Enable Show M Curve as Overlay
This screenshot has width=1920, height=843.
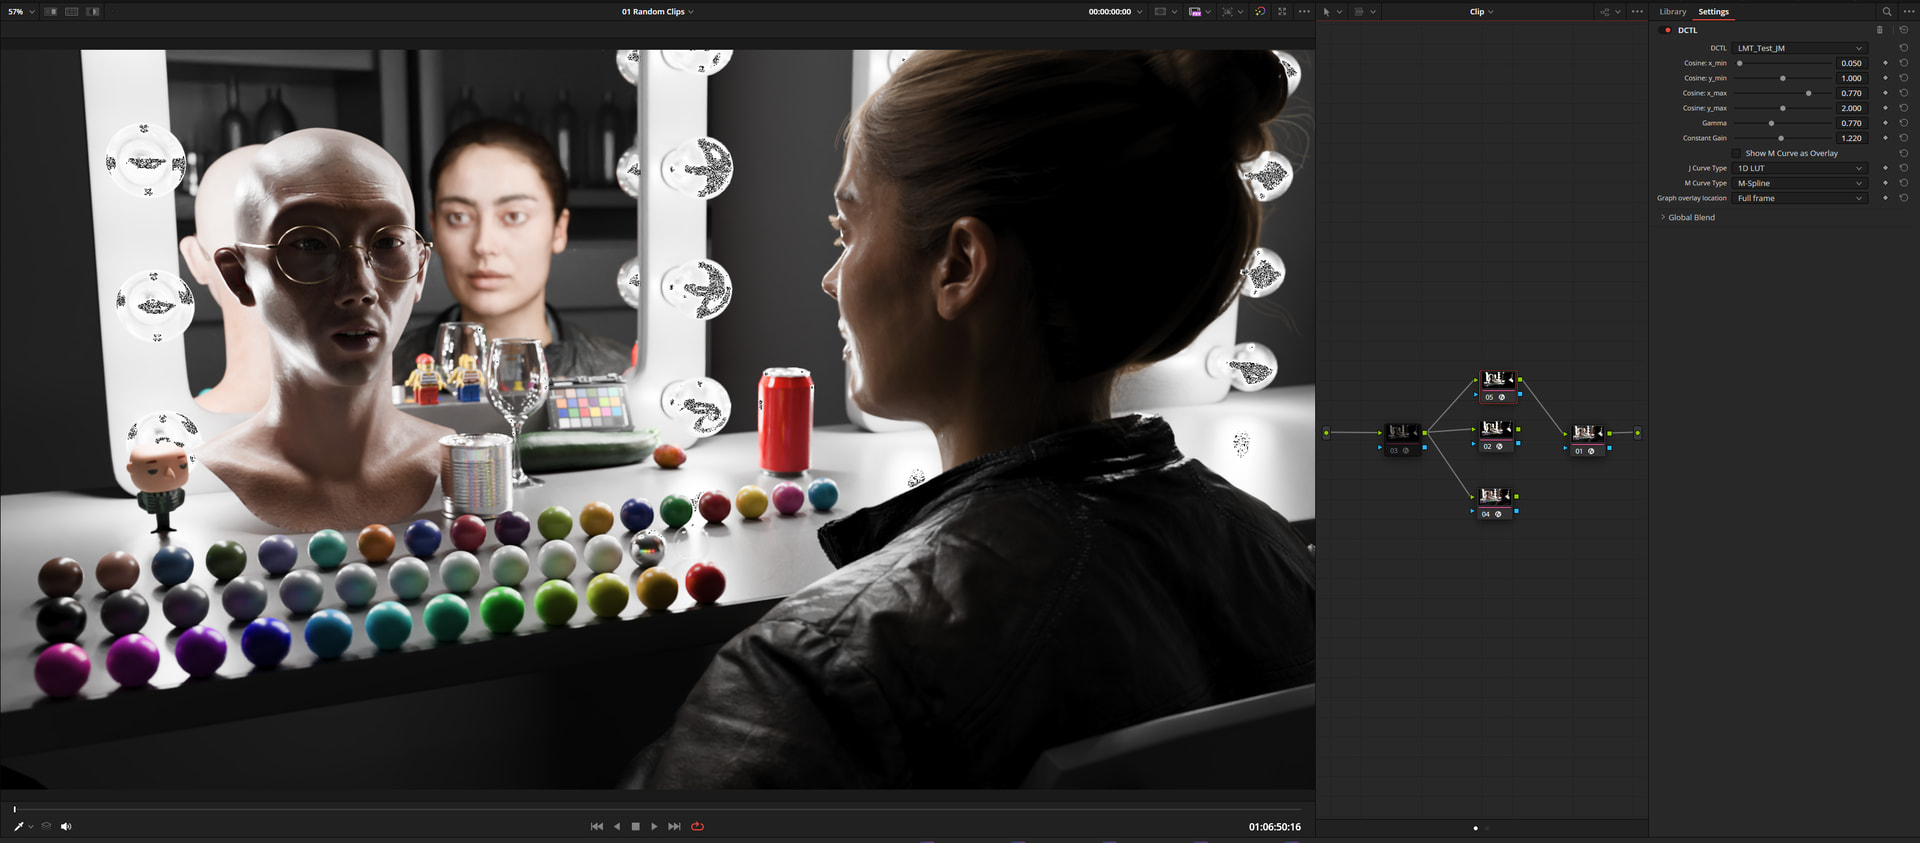[1737, 153]
